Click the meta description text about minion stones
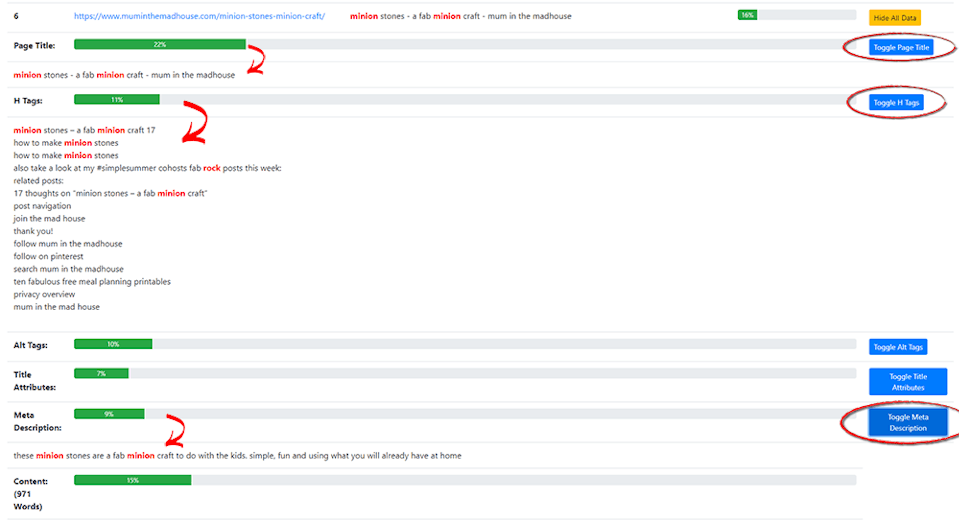 click(237, 456)
